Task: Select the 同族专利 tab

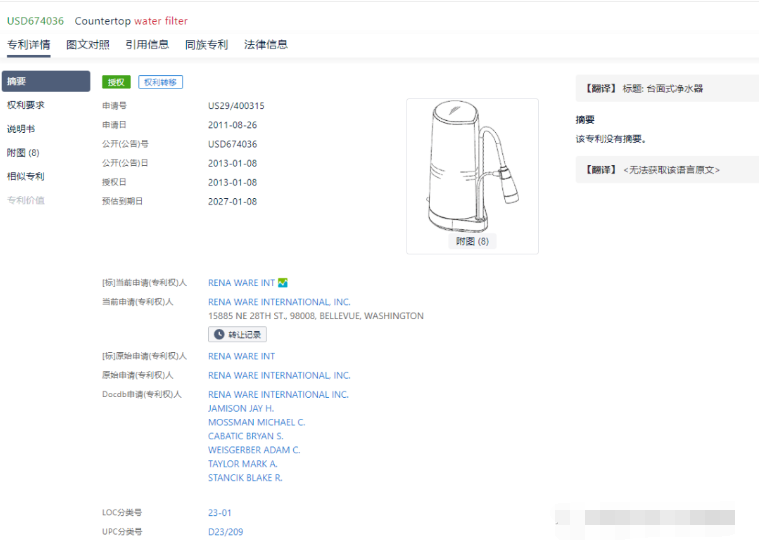Action: coord(206,45)
